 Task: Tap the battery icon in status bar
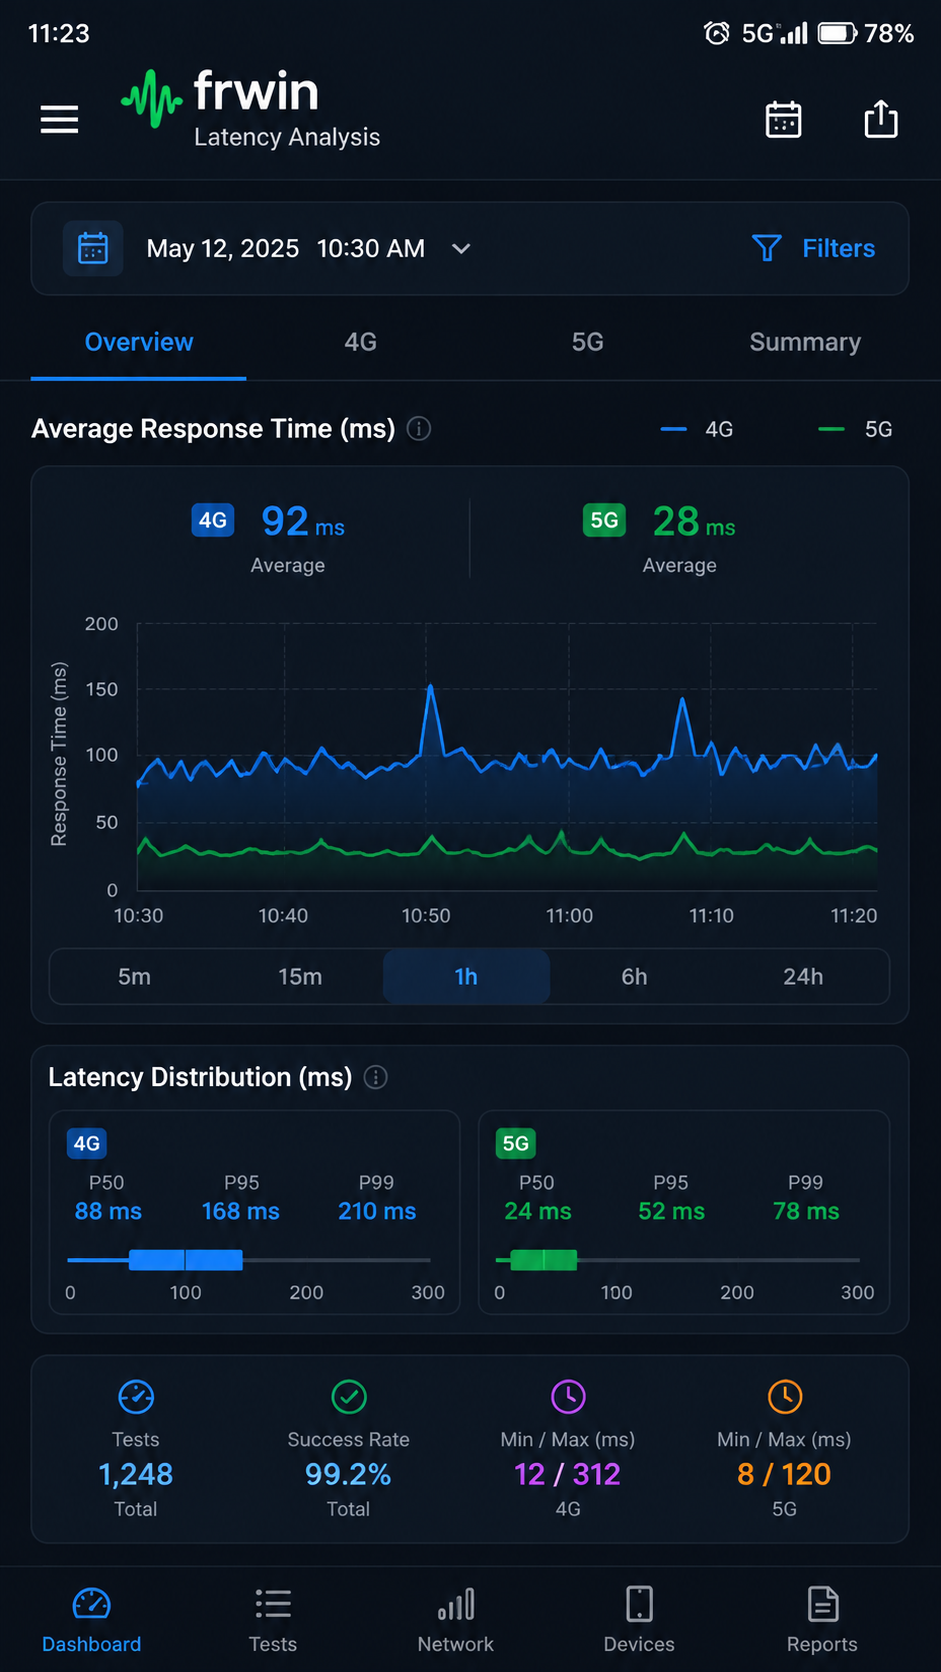[x=838, y=33]
